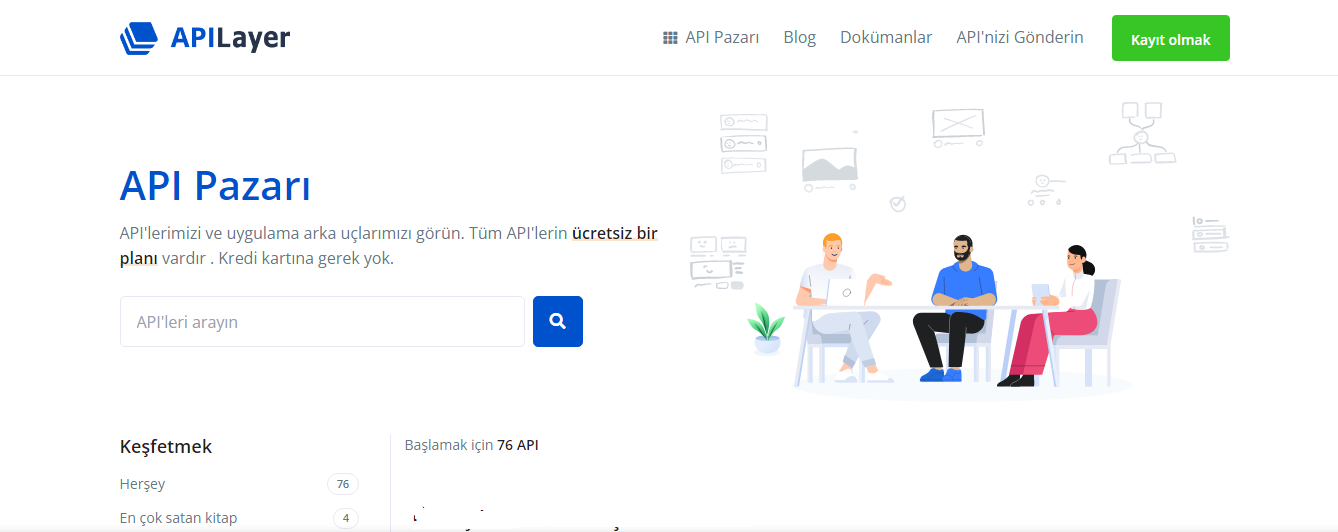
Task: Click the blue magnifier search button
Action: point(558,322)
